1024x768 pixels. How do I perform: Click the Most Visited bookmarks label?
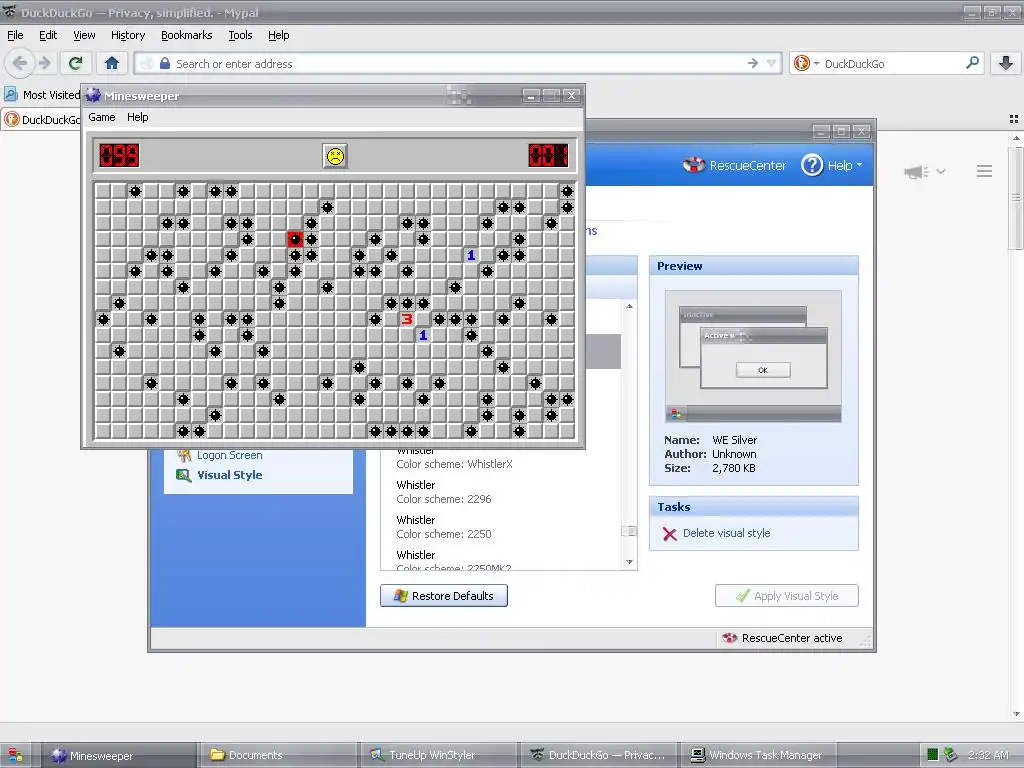(51, 95)
